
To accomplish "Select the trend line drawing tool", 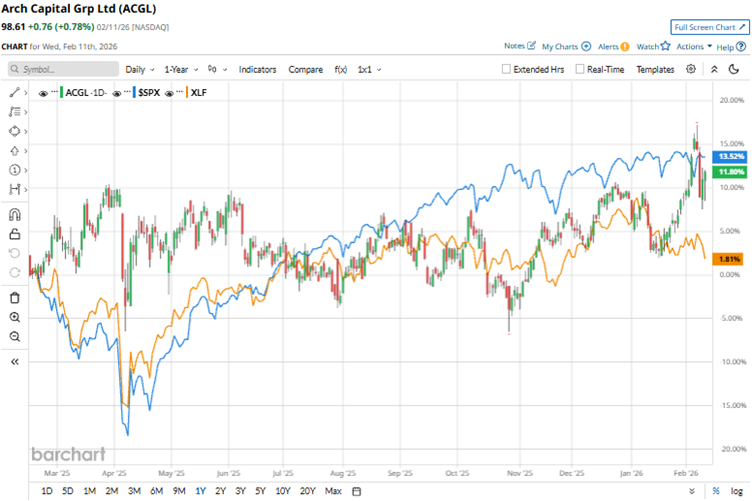I will click(14, 92).
